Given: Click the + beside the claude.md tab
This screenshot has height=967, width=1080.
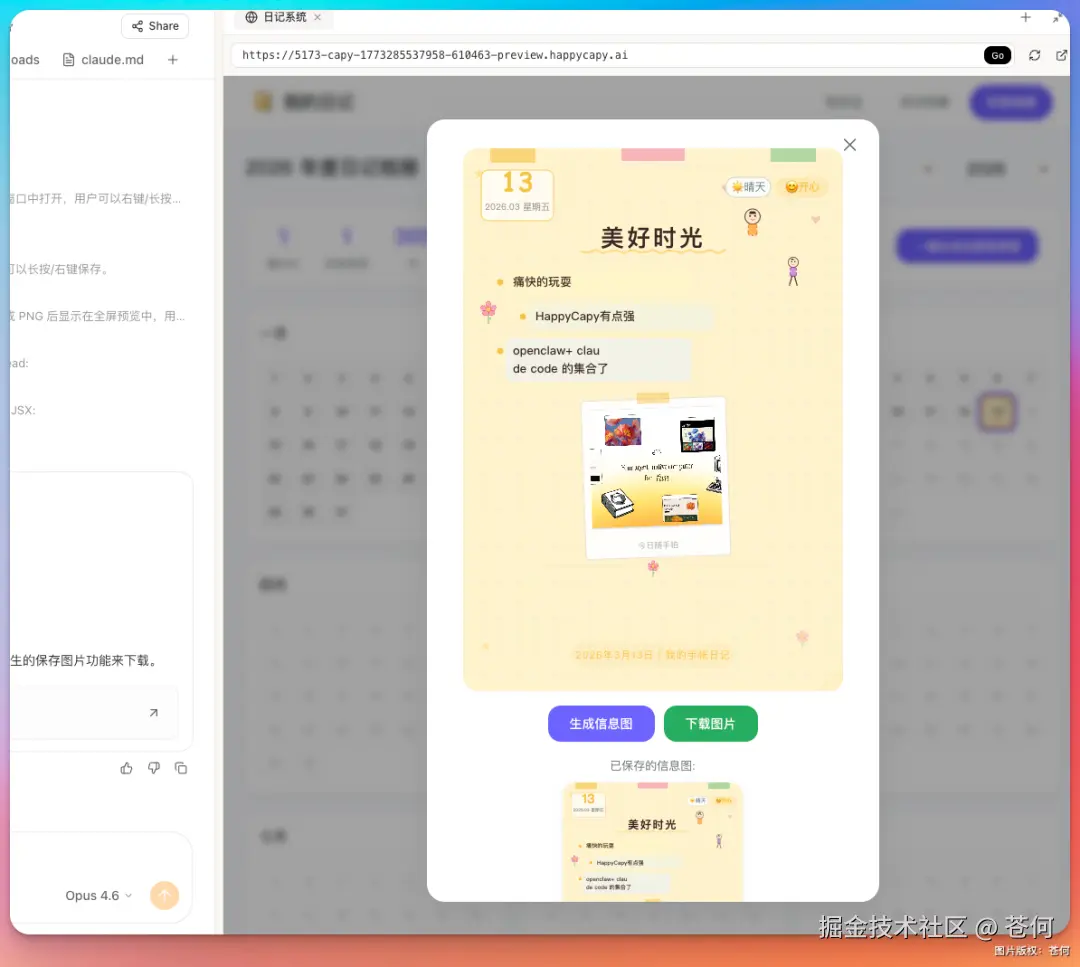Looking at the screenshot, I should pos(171,60).
